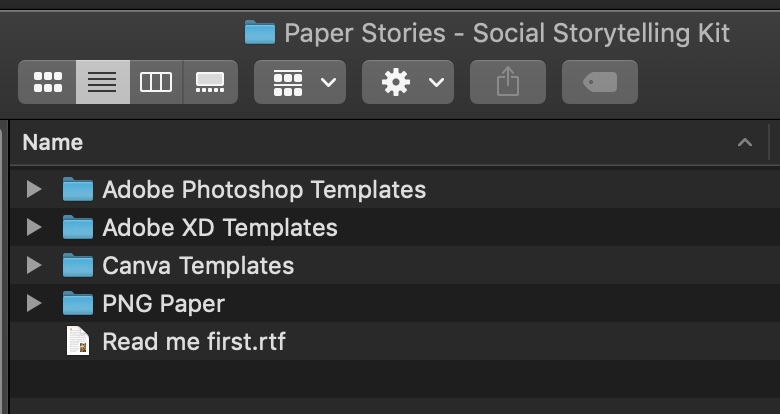
Task: Toggle sort direction arrow in Name column
Action: pyautogui.click(x=745, y=143)
